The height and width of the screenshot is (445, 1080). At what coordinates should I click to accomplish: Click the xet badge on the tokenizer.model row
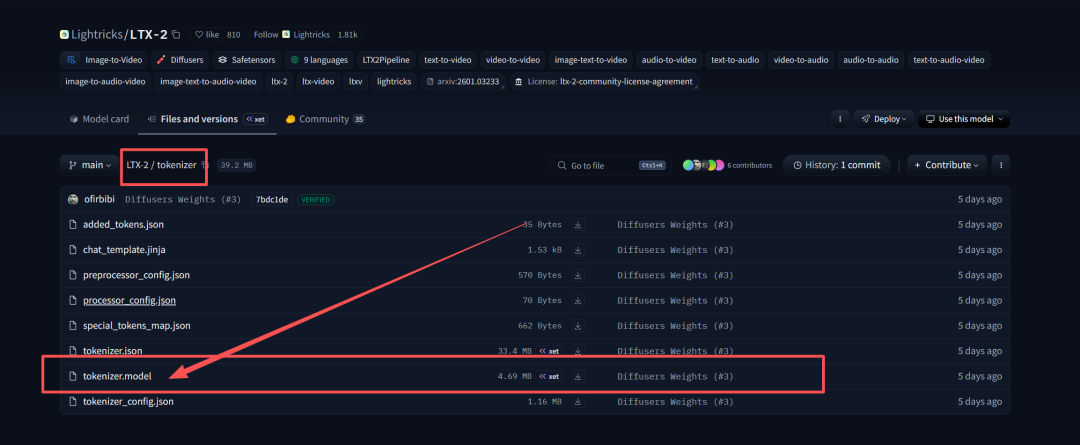(x=549, y=376)
